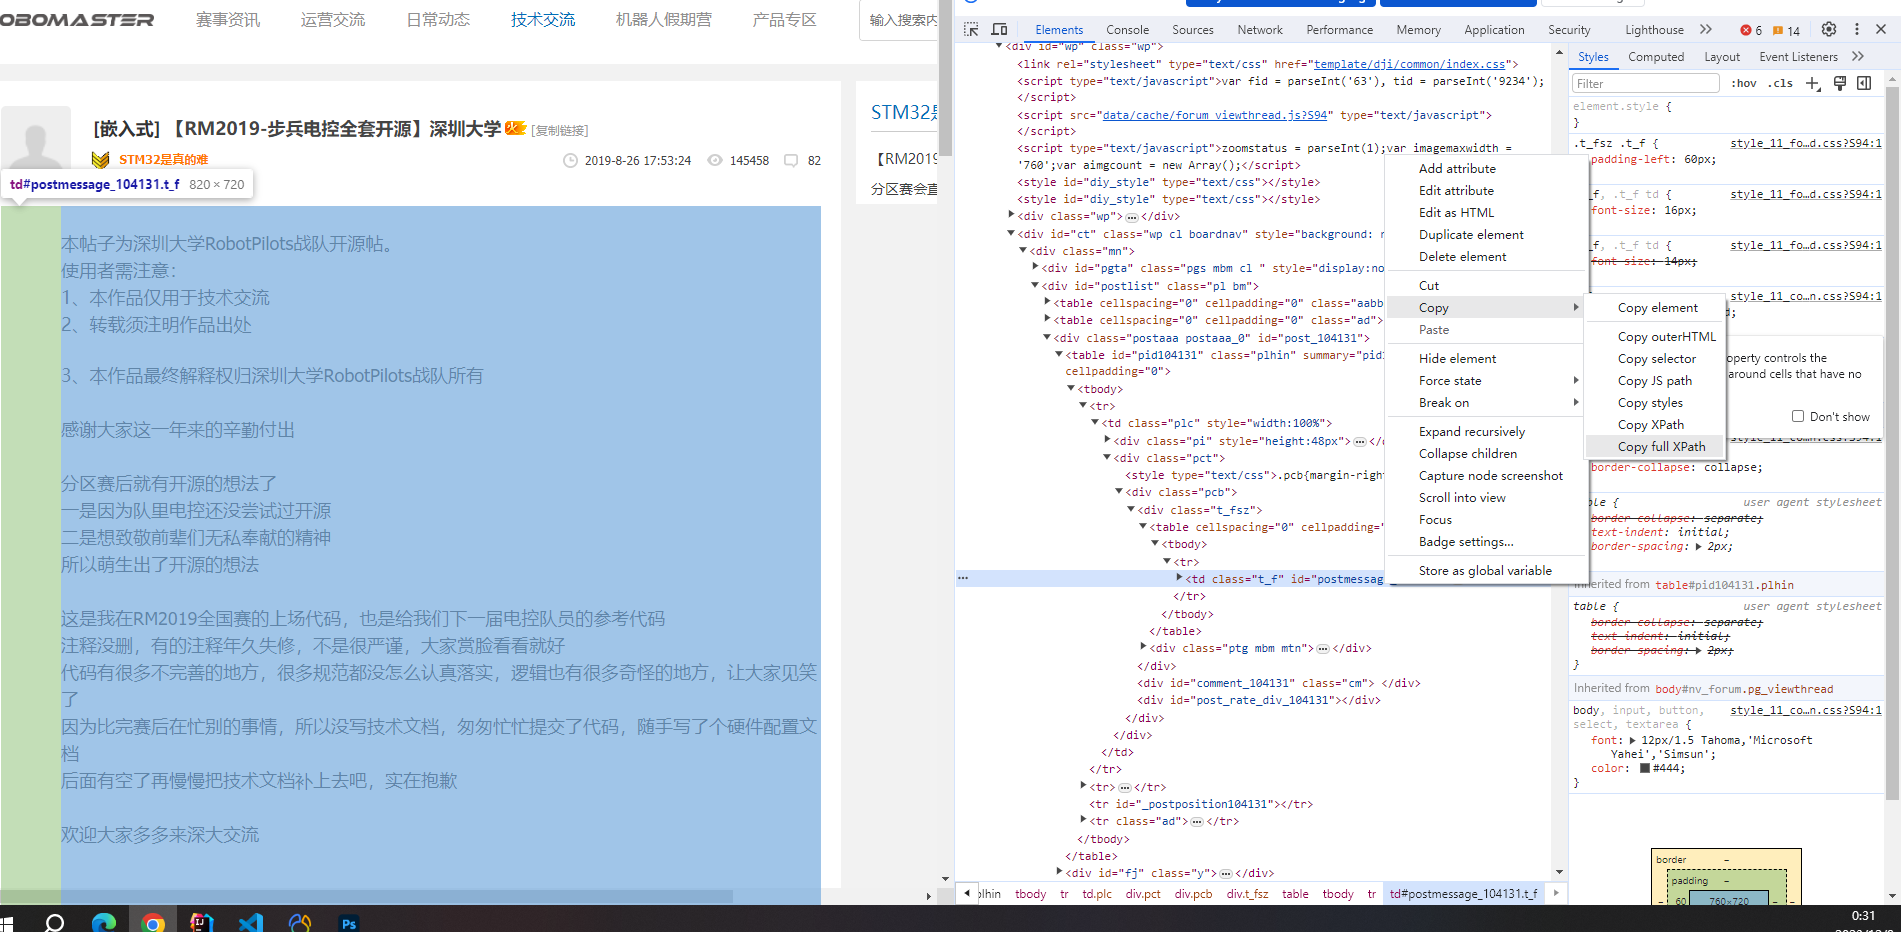Image resolution: width=1901 pixels, height=932 pixels.
Task: Click the #444 color swatch
Action: coord(1644,768)
